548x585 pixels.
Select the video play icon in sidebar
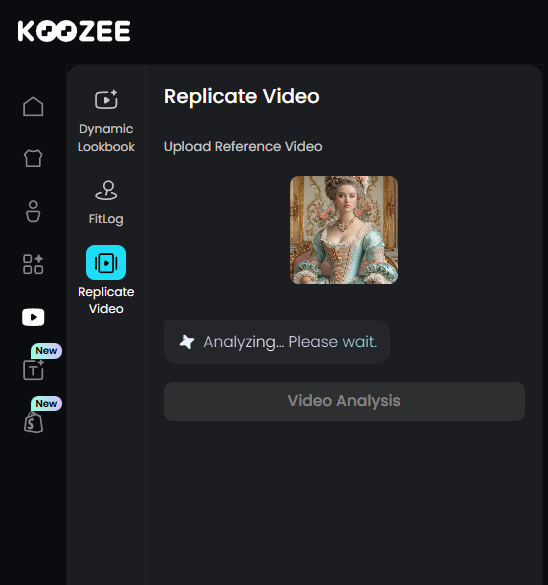[x=33, y=317]
